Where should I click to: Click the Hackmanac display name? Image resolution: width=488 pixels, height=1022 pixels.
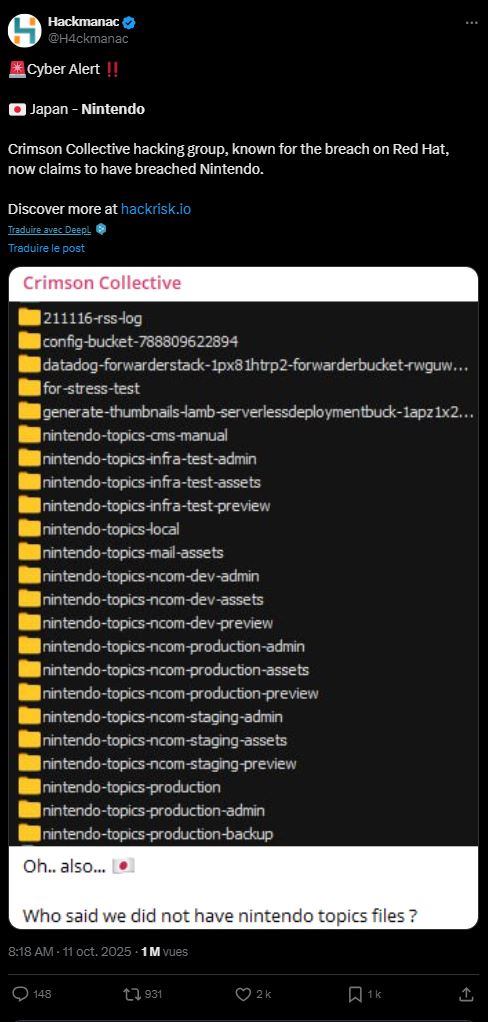(x=84, y=22)
